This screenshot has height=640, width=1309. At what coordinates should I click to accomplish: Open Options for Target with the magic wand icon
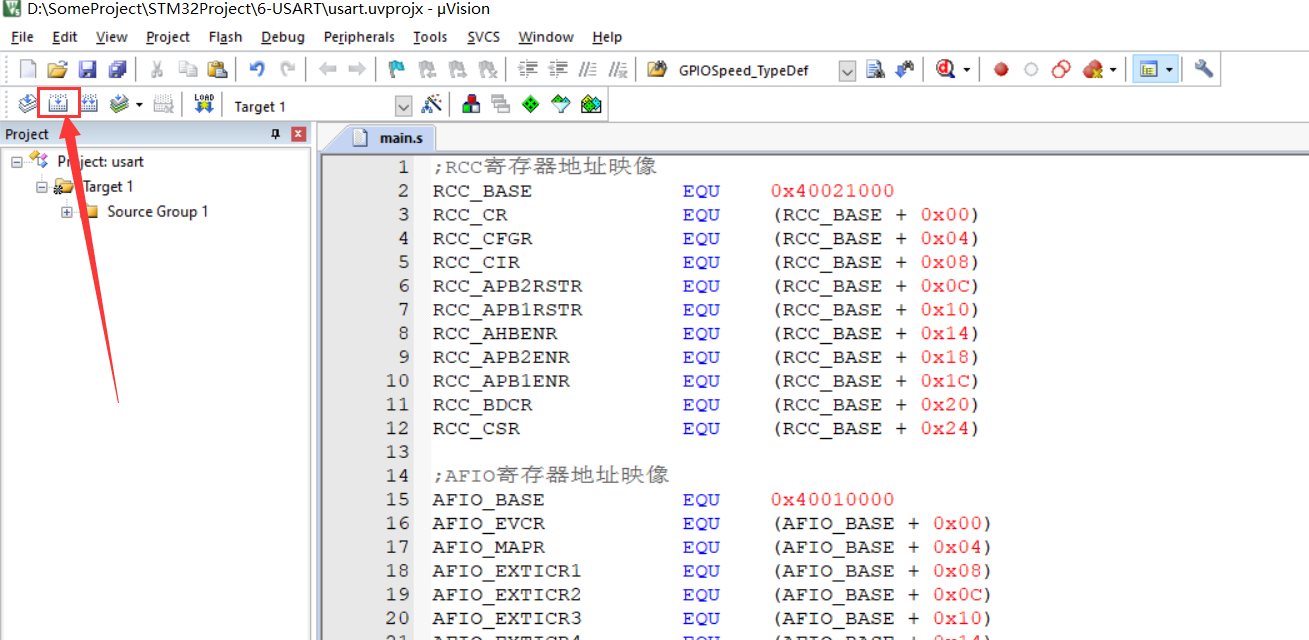tap(433, 104)
